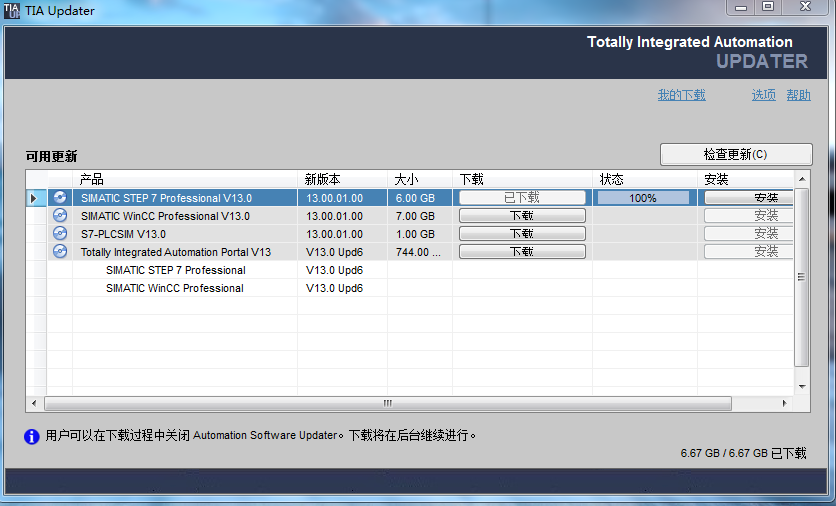
Task: Click the vertical scrollbar thumb of the update list
Action: pyautogui.click(x=801, y=277)
